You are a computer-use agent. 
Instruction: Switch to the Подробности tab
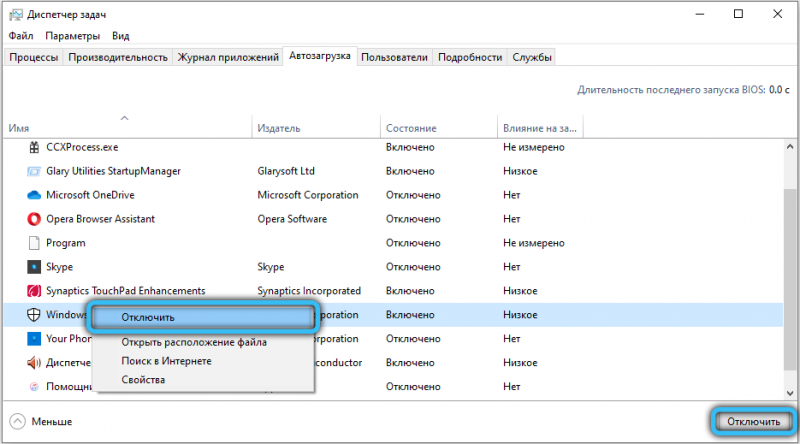470,57
